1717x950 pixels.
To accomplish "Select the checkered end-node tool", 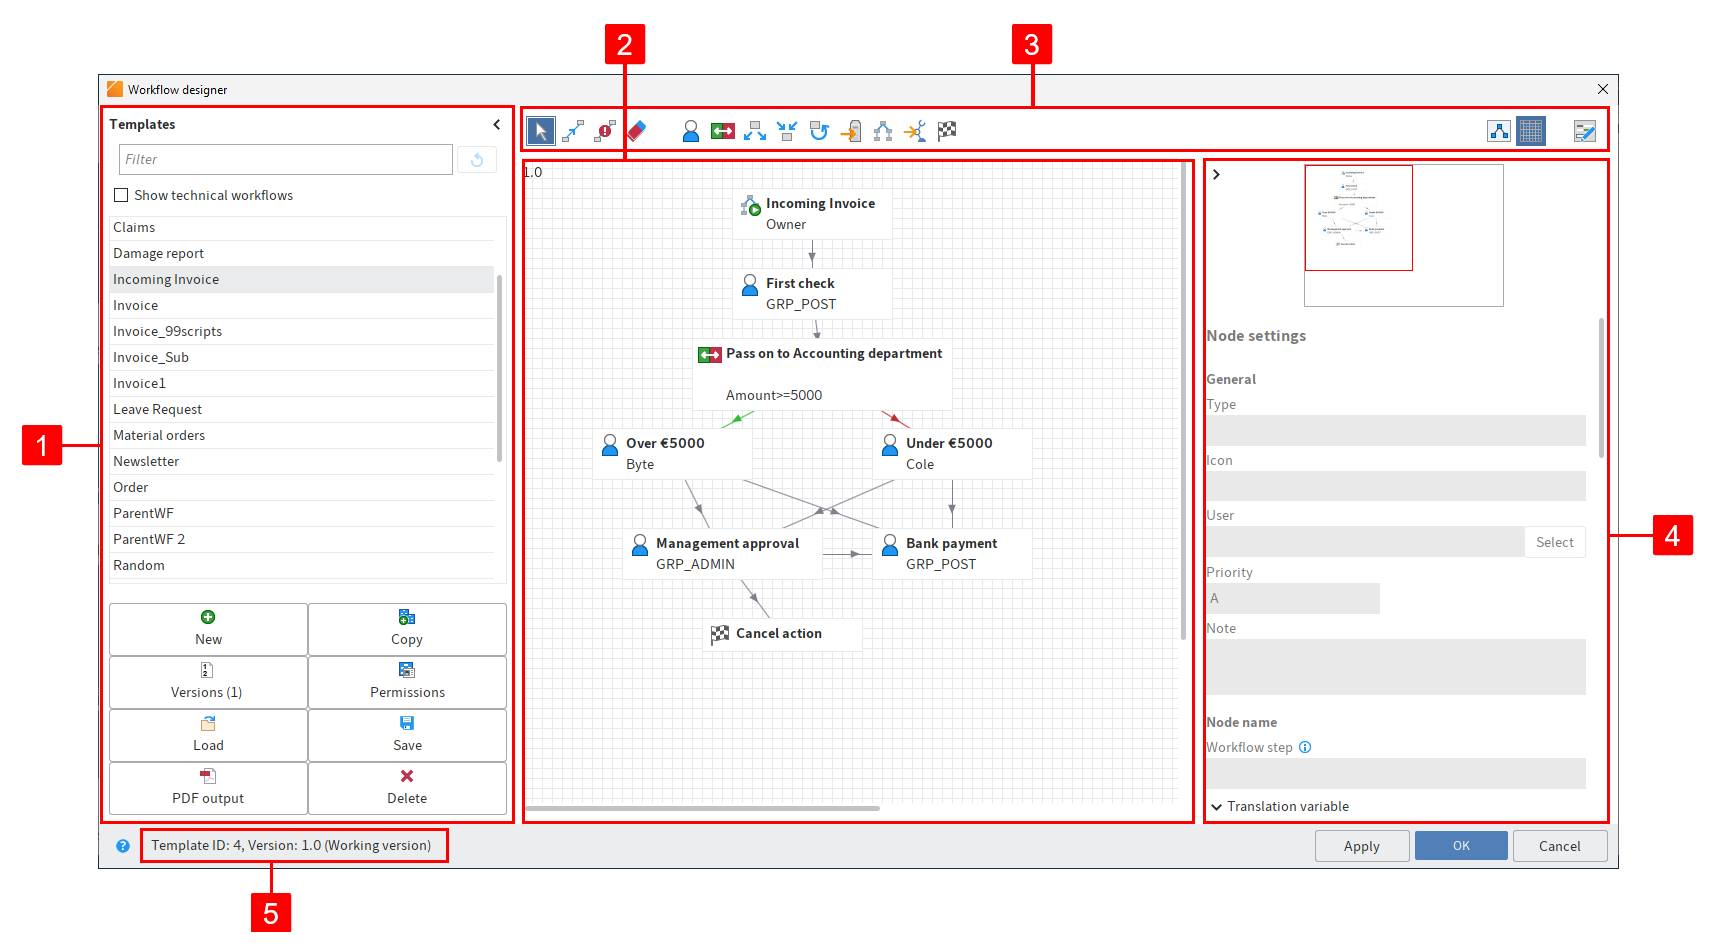I will coord(947,130).
